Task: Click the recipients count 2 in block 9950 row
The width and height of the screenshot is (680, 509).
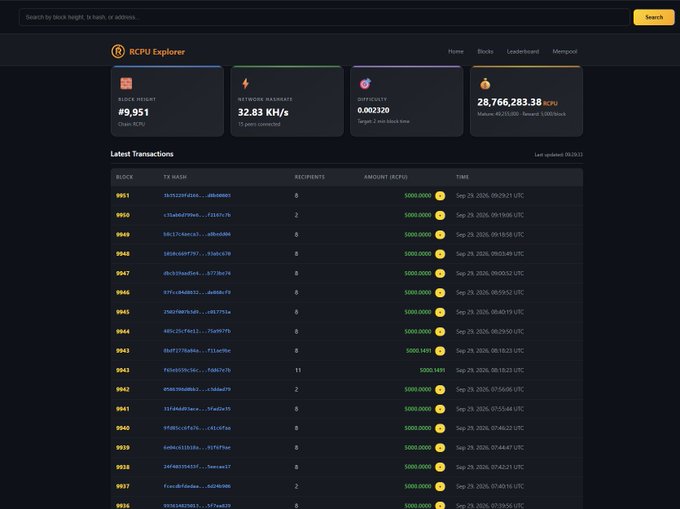Action: click(x=296, y=215)
